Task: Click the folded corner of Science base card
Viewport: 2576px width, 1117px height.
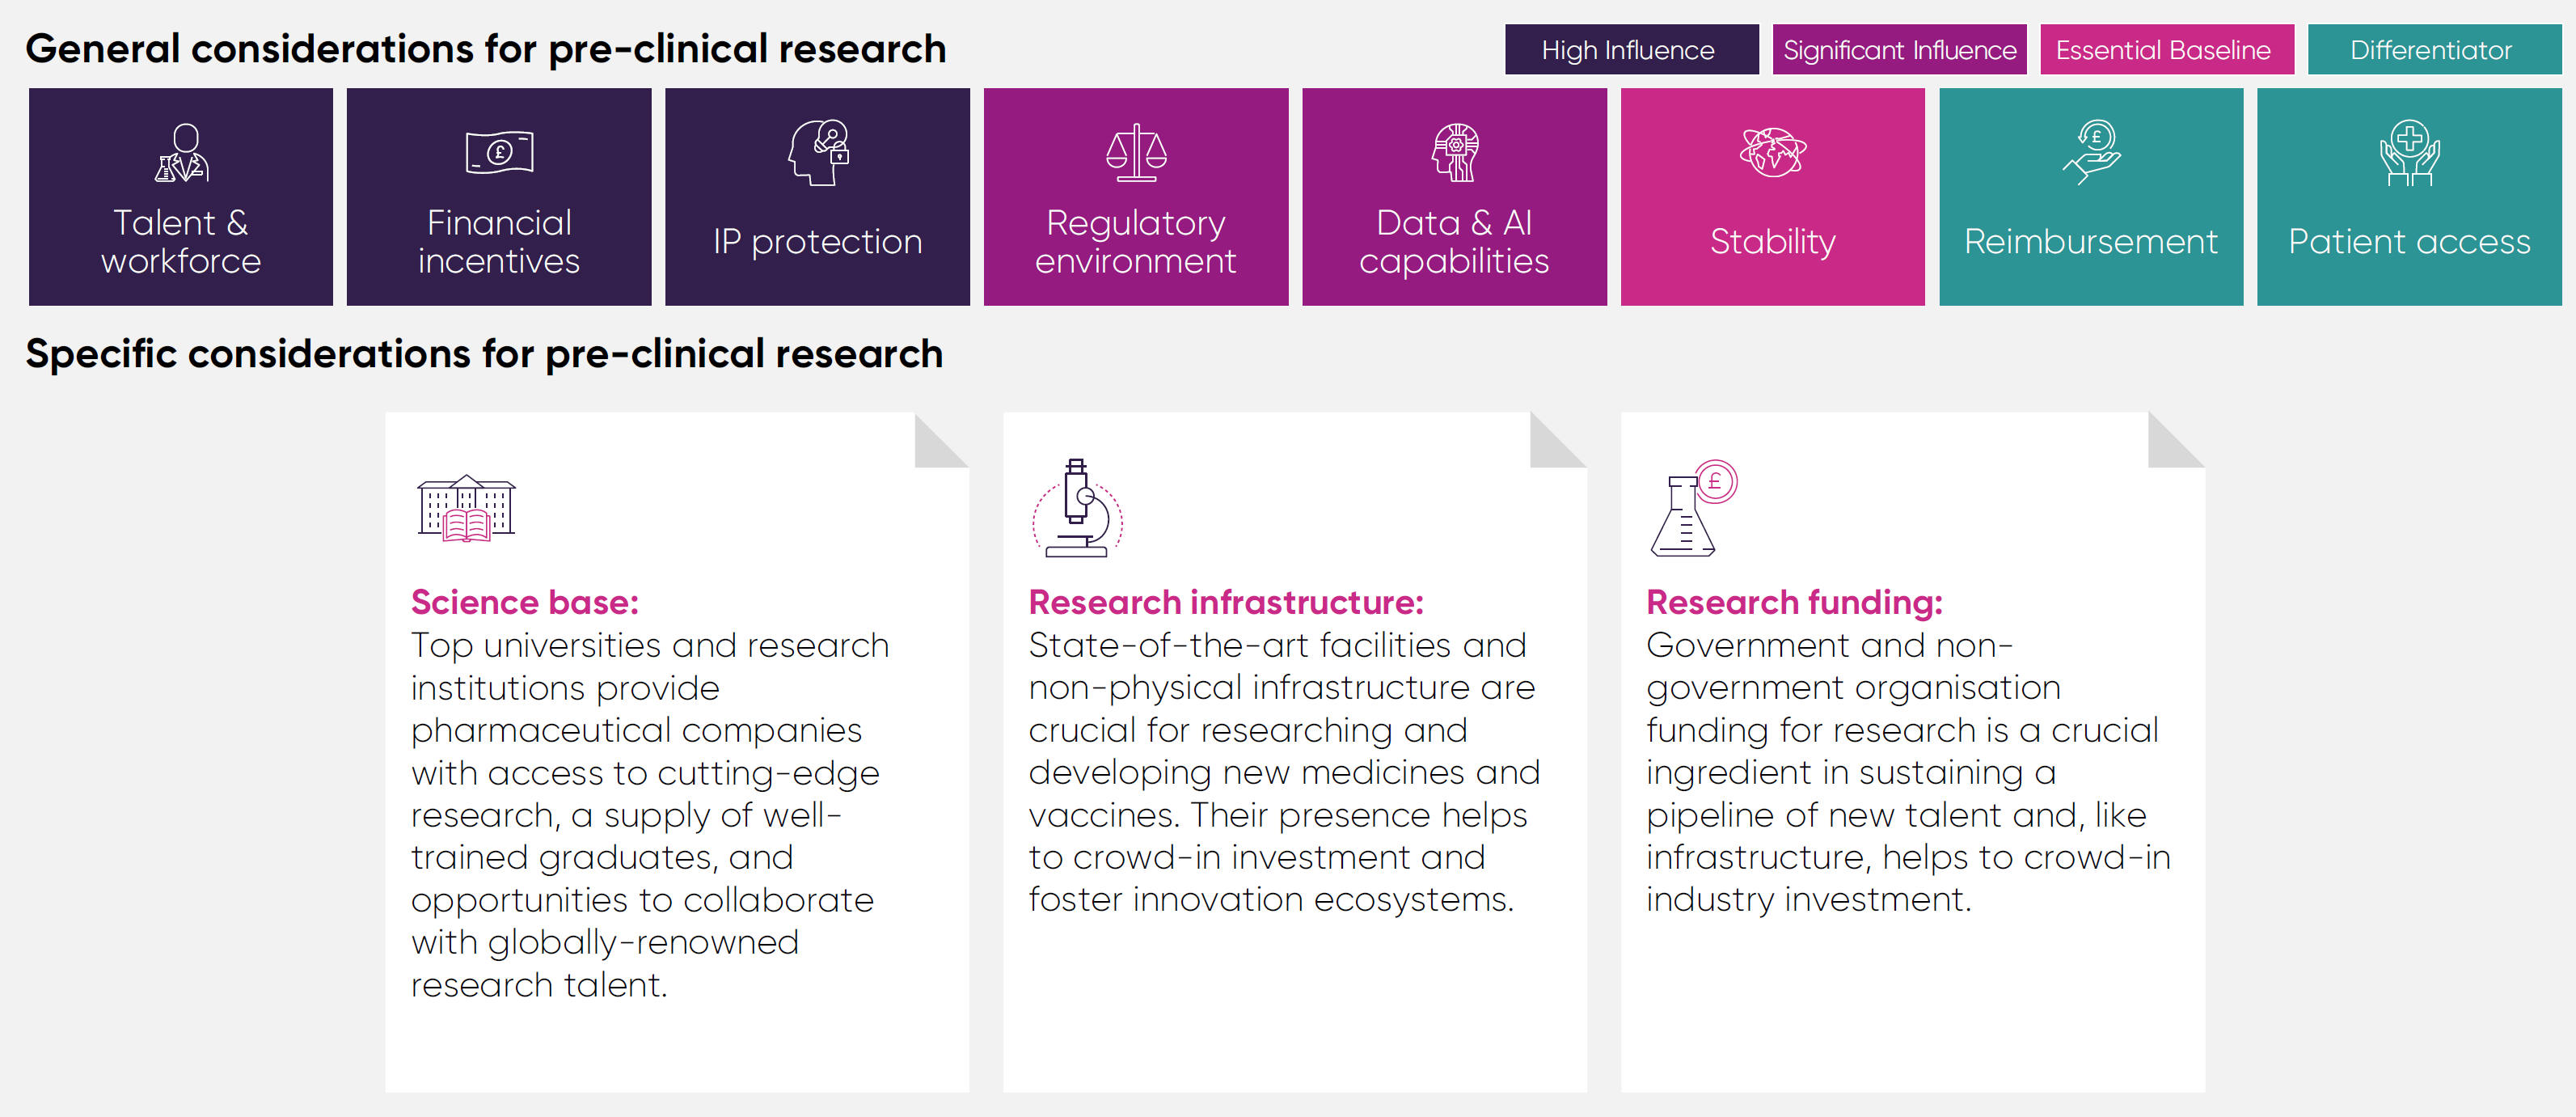Action: [x=939, y=442]
